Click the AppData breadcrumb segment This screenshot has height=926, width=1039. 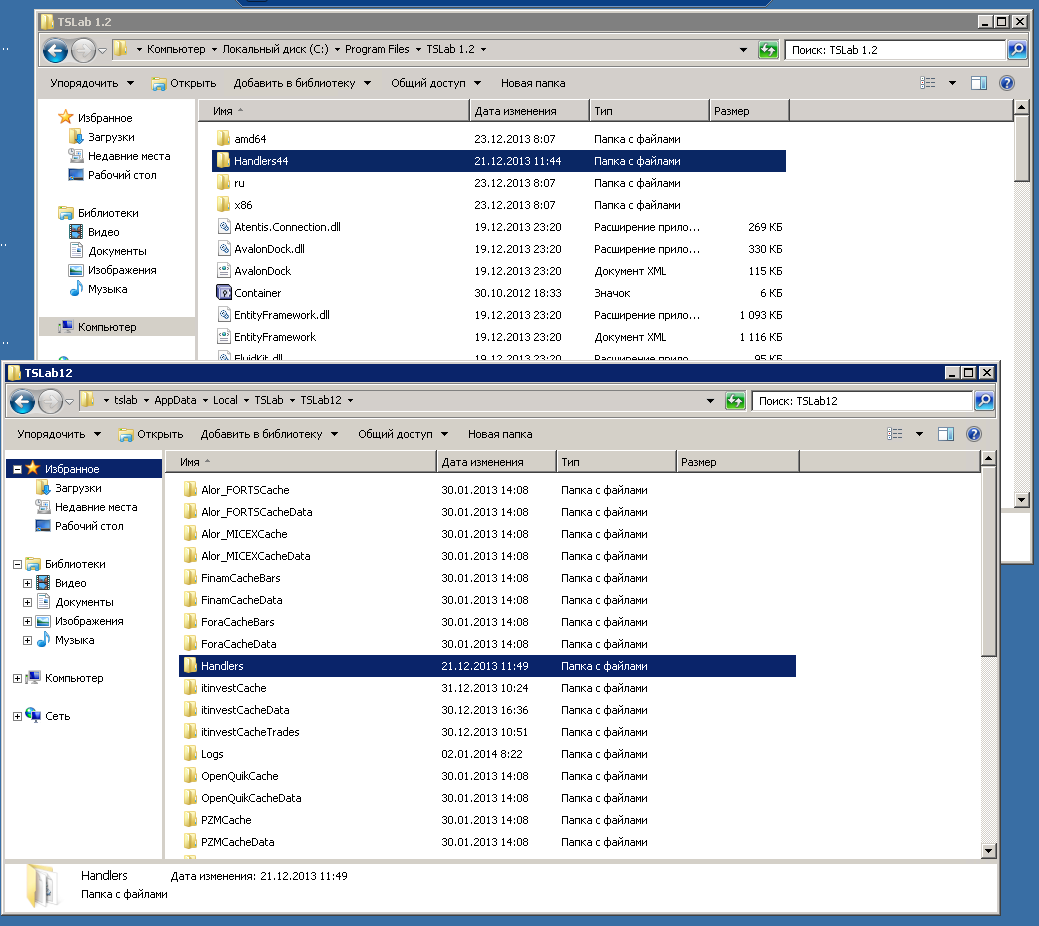pos(174,400)
